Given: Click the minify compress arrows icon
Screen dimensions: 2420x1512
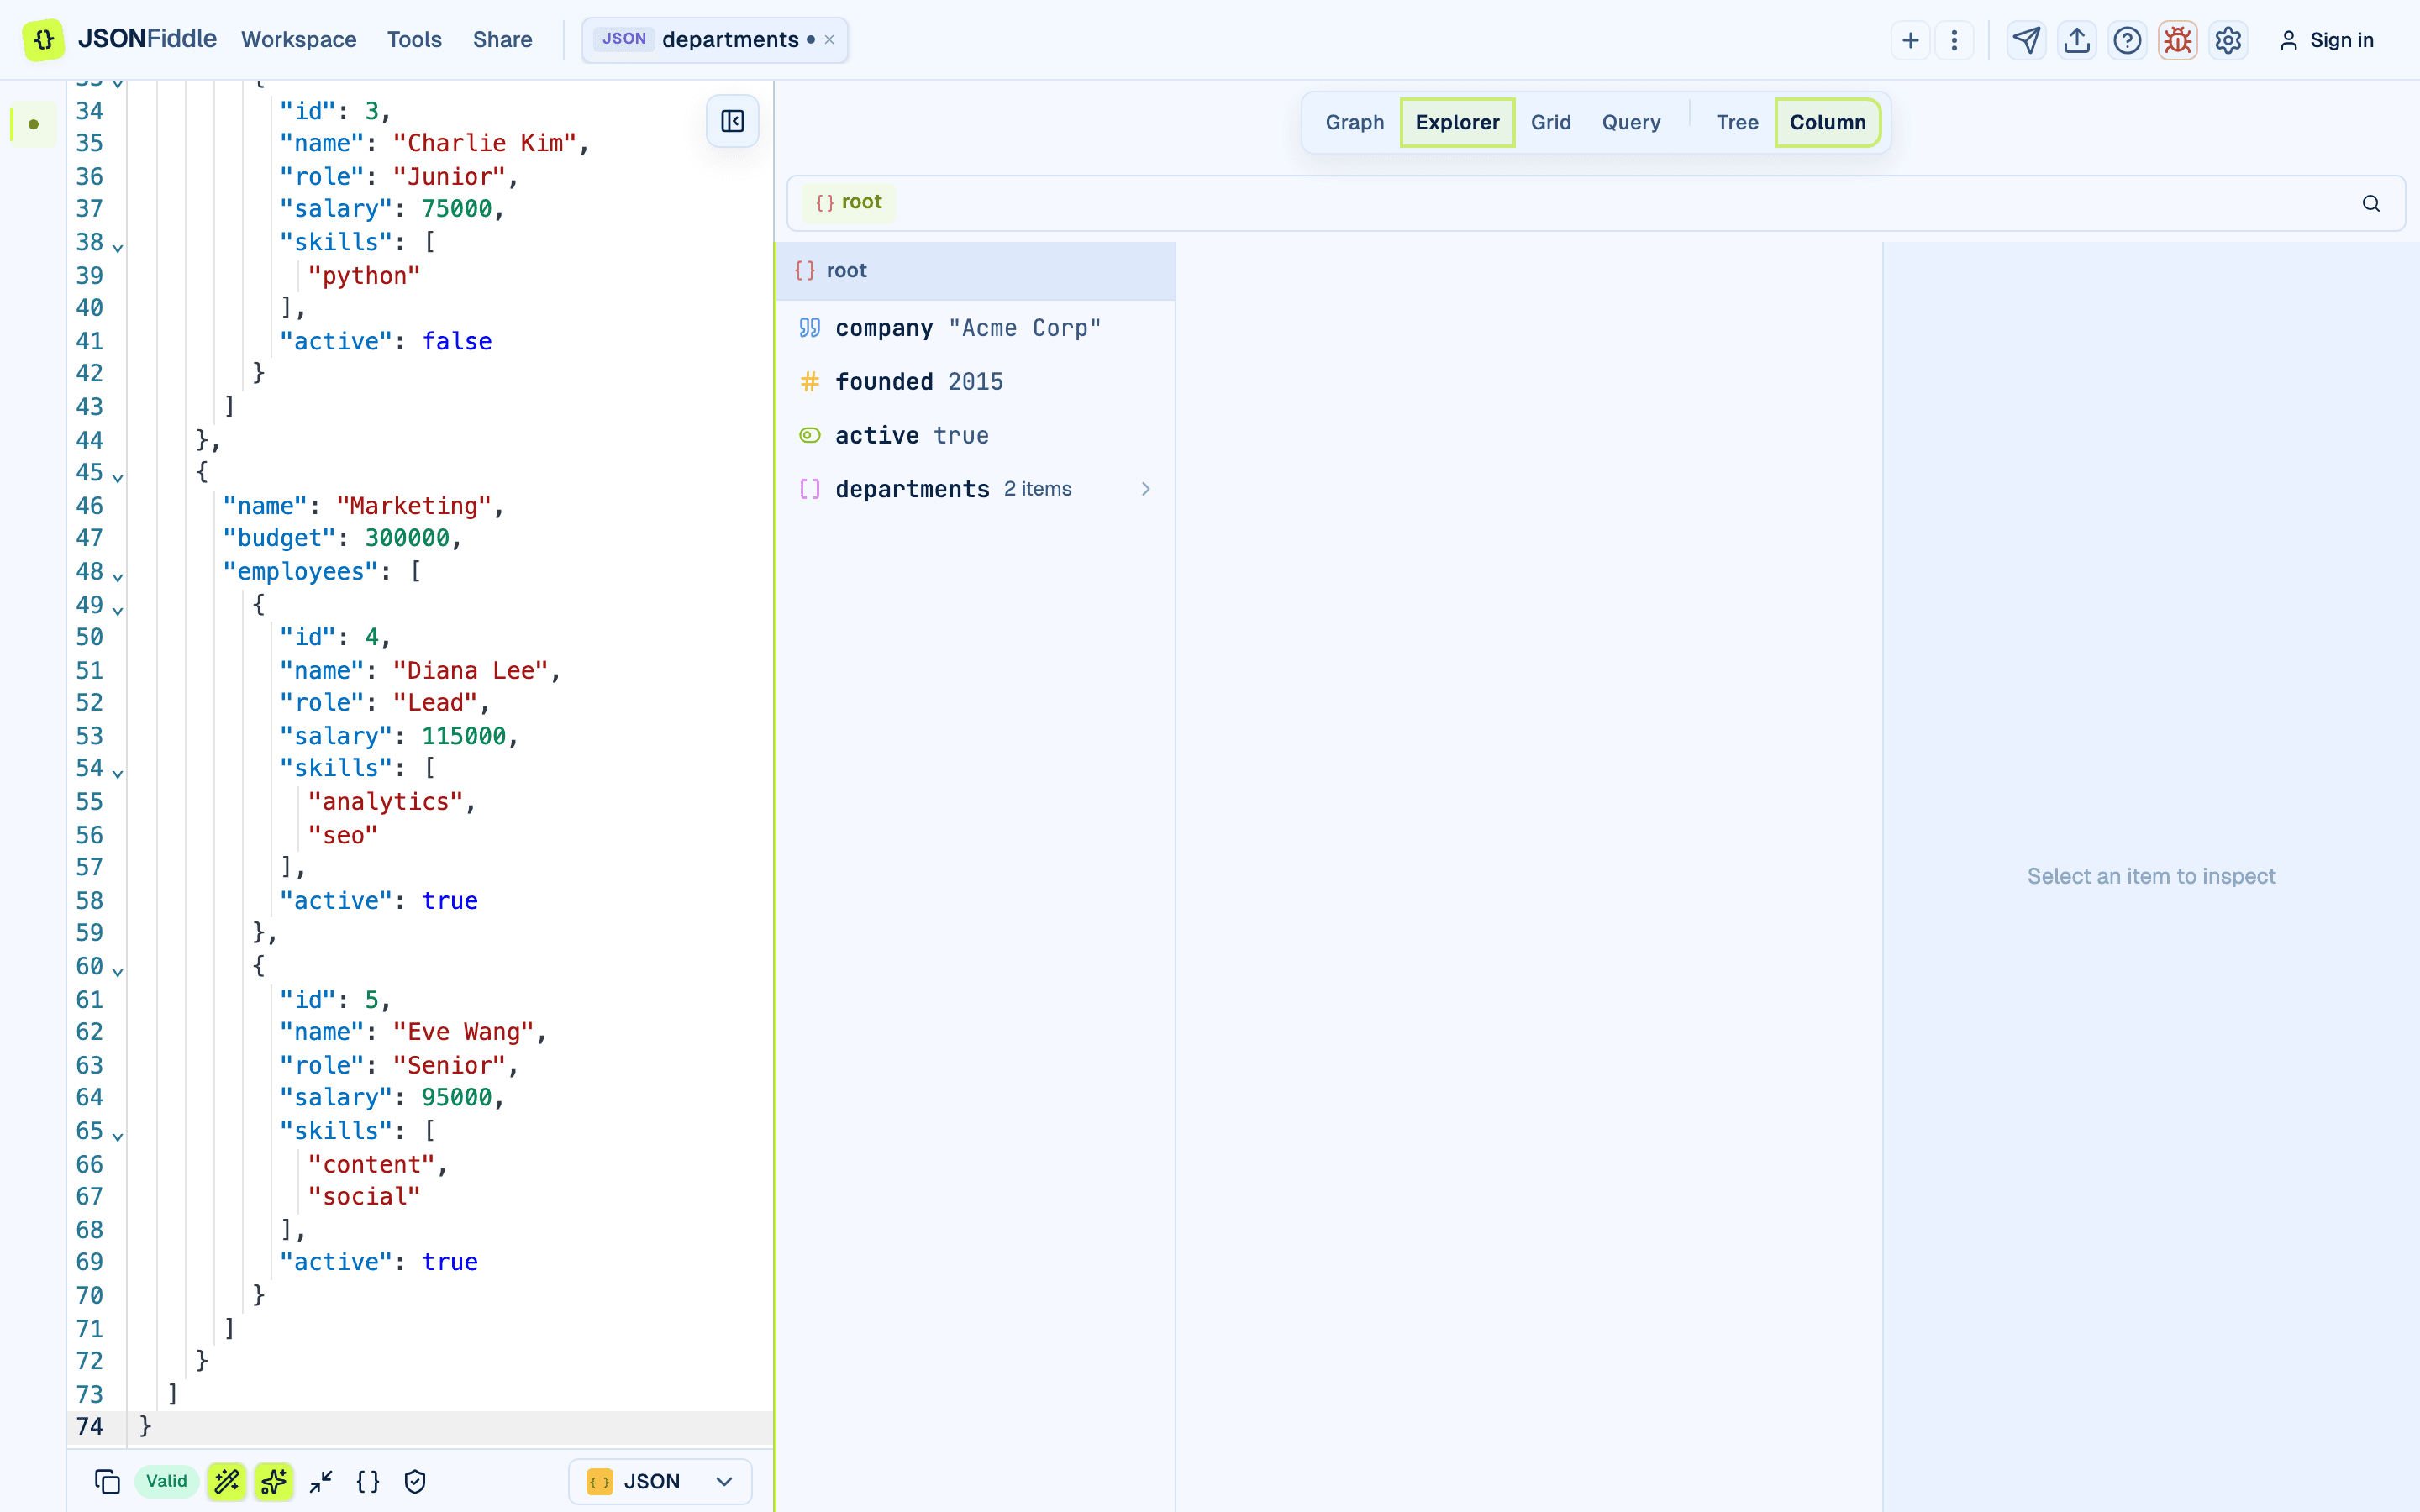Looking at the screenshot, I should click(321, 1481).
